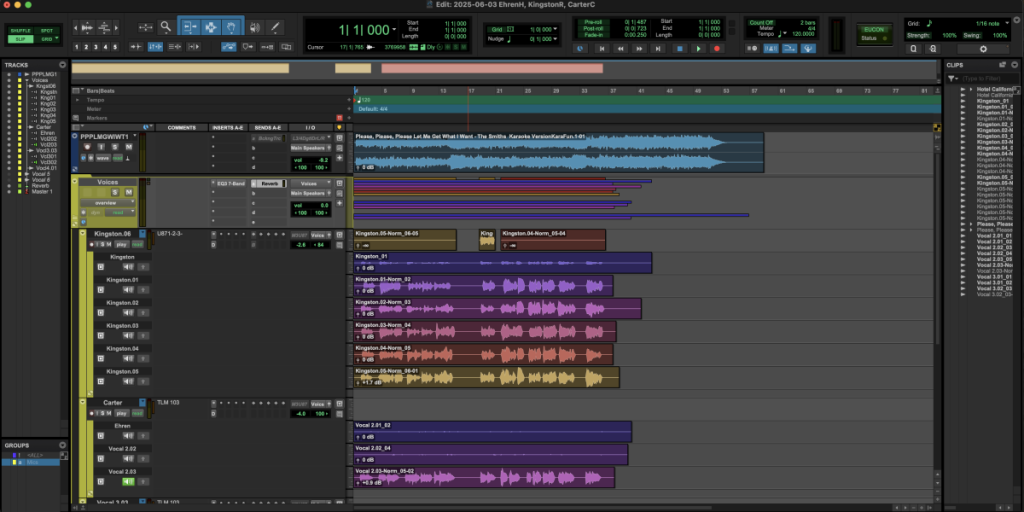The height and width of the screenshot is (512, 1024).
Task: Enable Shuffle edit mode
Action: click(x=20, y=32)
